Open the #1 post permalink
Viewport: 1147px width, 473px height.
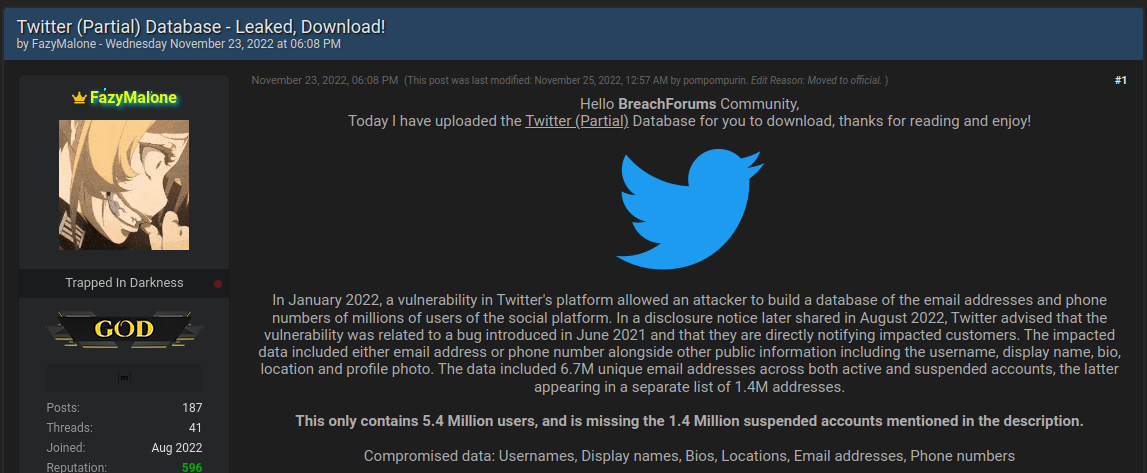click(x=1121, y=80)
